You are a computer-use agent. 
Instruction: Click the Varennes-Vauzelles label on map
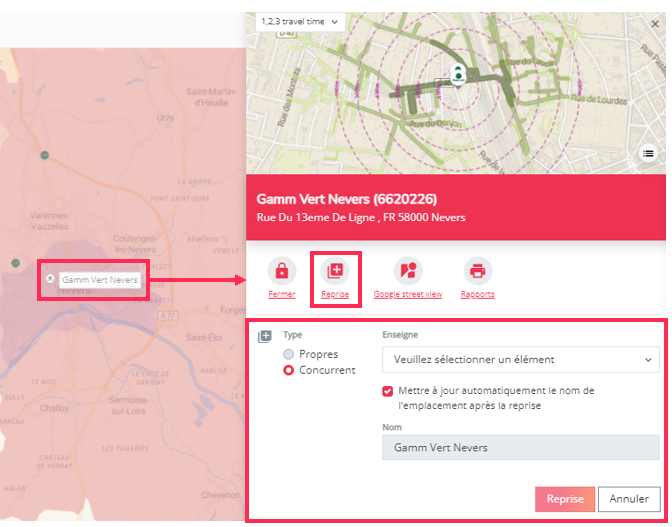49,221
